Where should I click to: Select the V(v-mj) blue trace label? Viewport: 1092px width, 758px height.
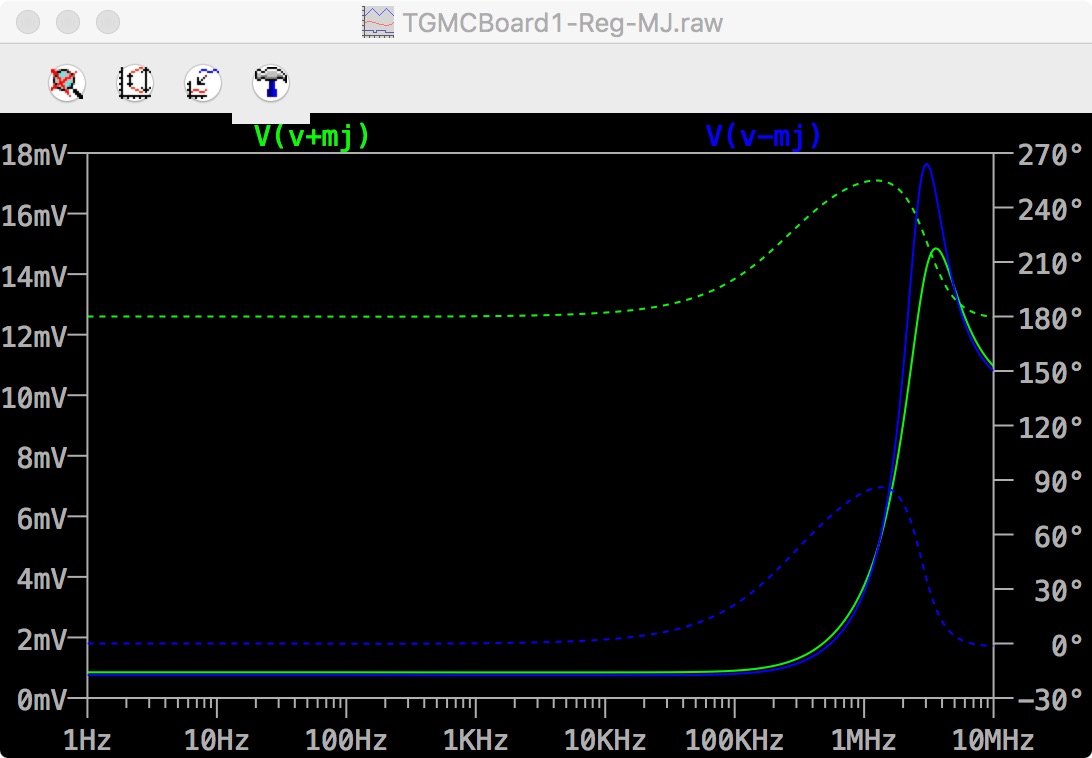click(764, 136)
